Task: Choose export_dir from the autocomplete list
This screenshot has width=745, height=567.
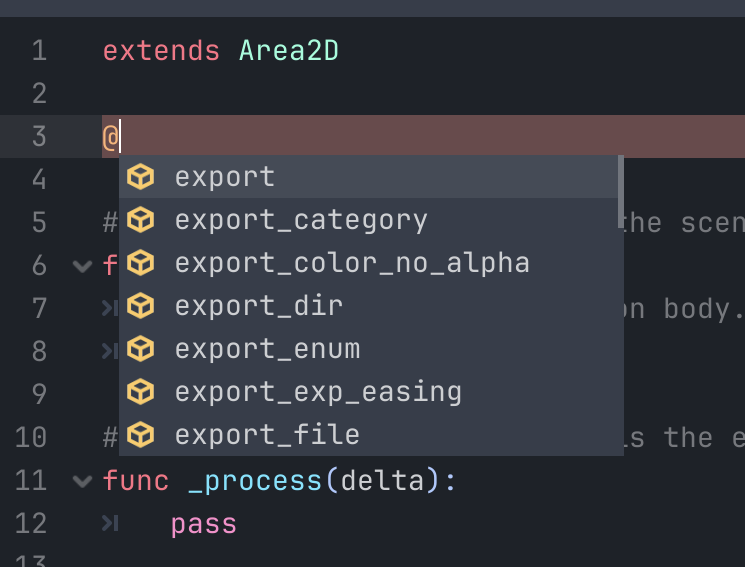Action: click(259, 306)
